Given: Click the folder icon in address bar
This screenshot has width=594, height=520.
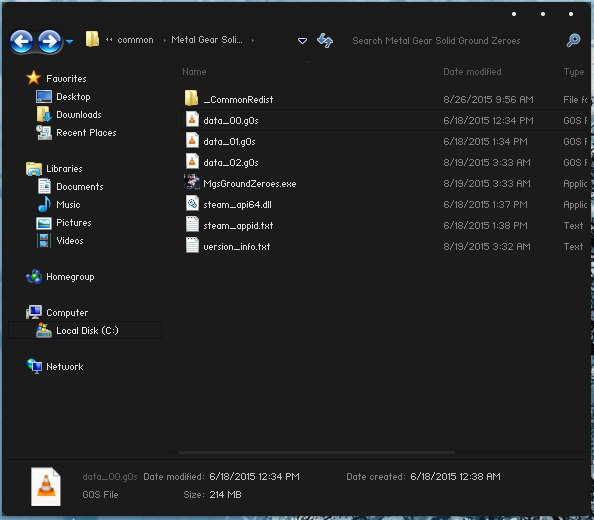Looking at the screenshot, I should (x=92, y=39).
